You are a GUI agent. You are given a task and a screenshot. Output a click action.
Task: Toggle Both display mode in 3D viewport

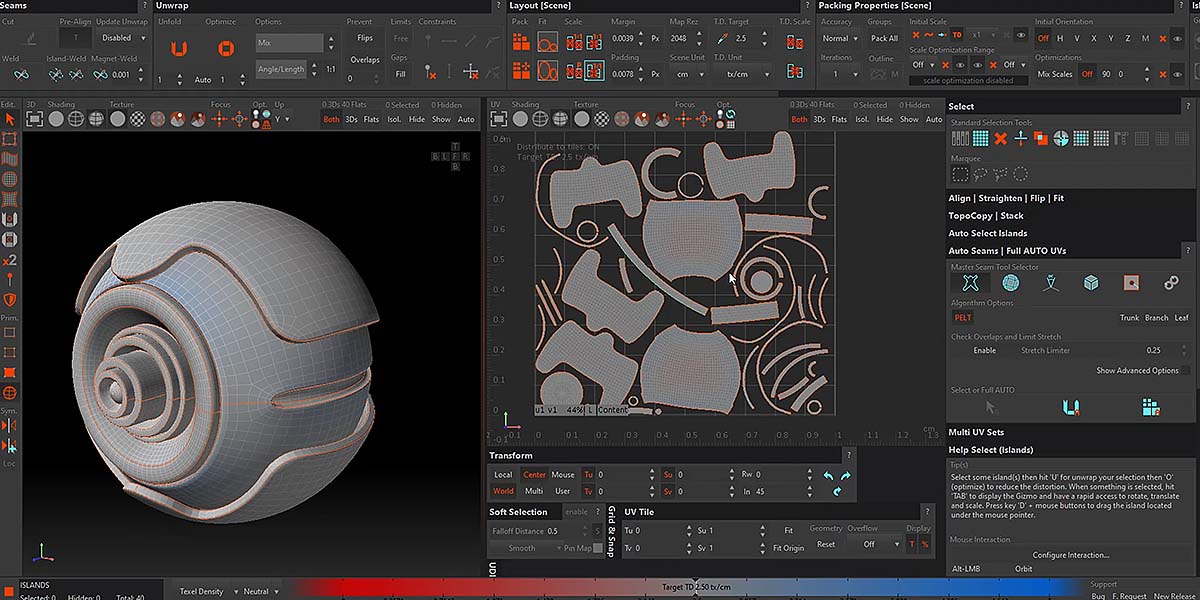click(x=331, y=119)
